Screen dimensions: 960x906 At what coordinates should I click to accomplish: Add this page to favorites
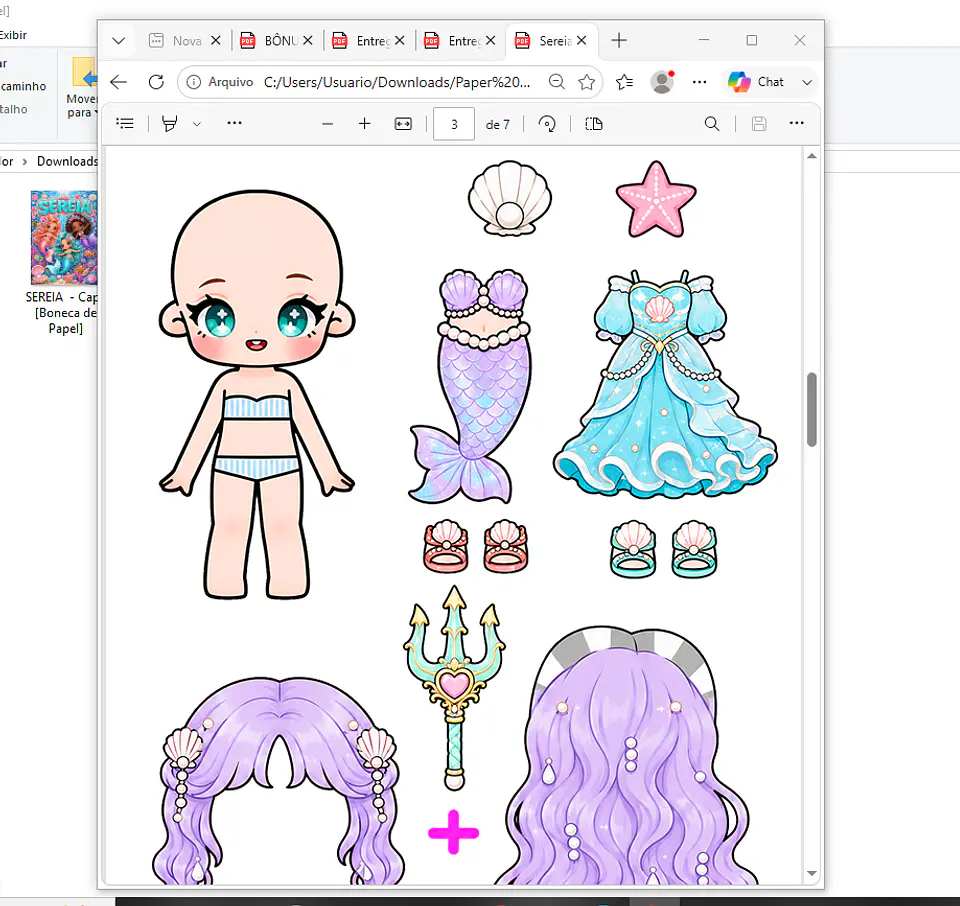pyautogui.click(x=587, y=82)
